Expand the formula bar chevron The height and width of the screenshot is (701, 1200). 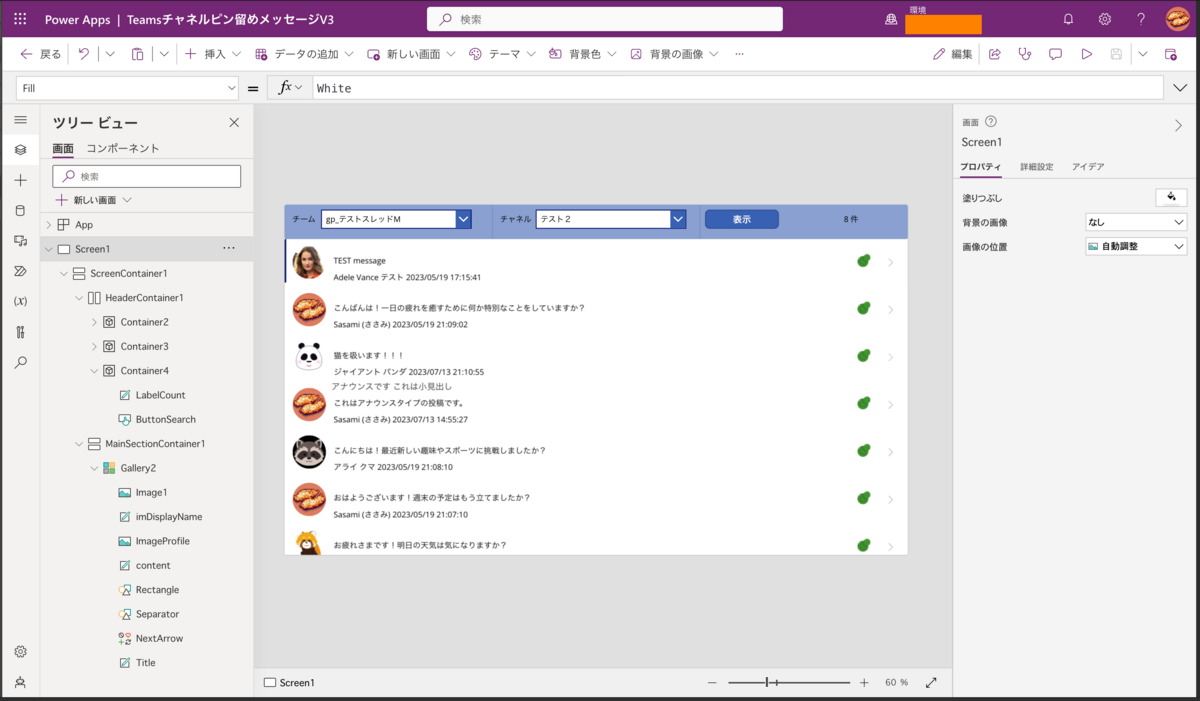point(1180,88)
